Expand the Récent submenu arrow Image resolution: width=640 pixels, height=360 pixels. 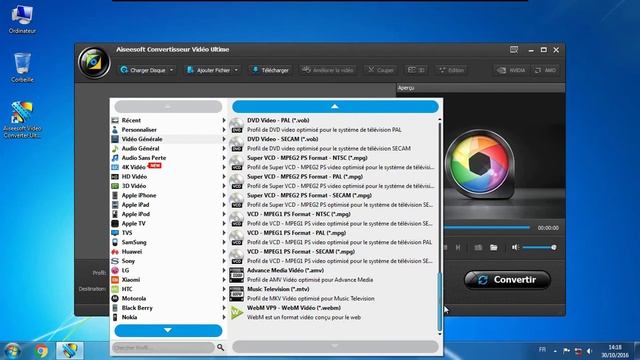[x=224, y=120]
